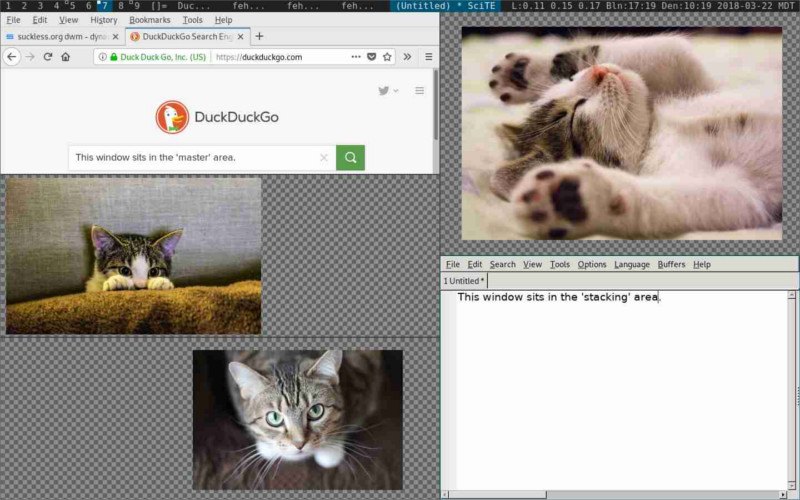This screenshot has width=800, height=500.
Task: Open the Language menu in SciTE
Action: click(631, 264)
